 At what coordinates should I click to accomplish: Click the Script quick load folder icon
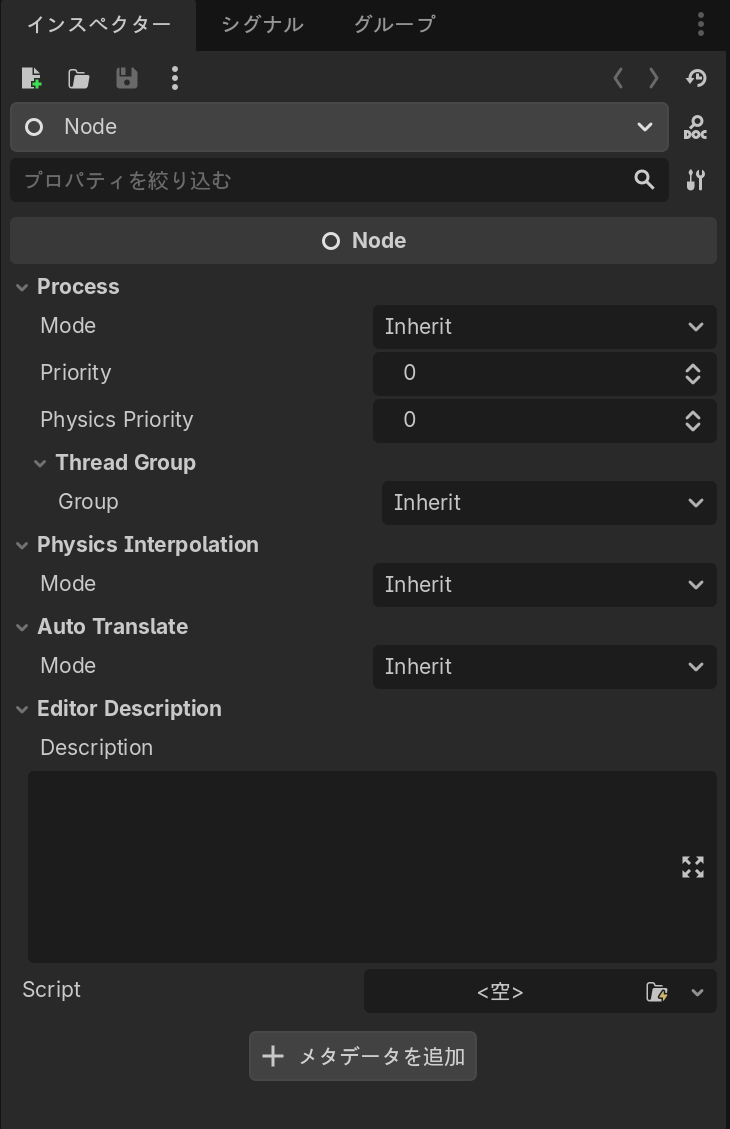click(x=657, y=991)
